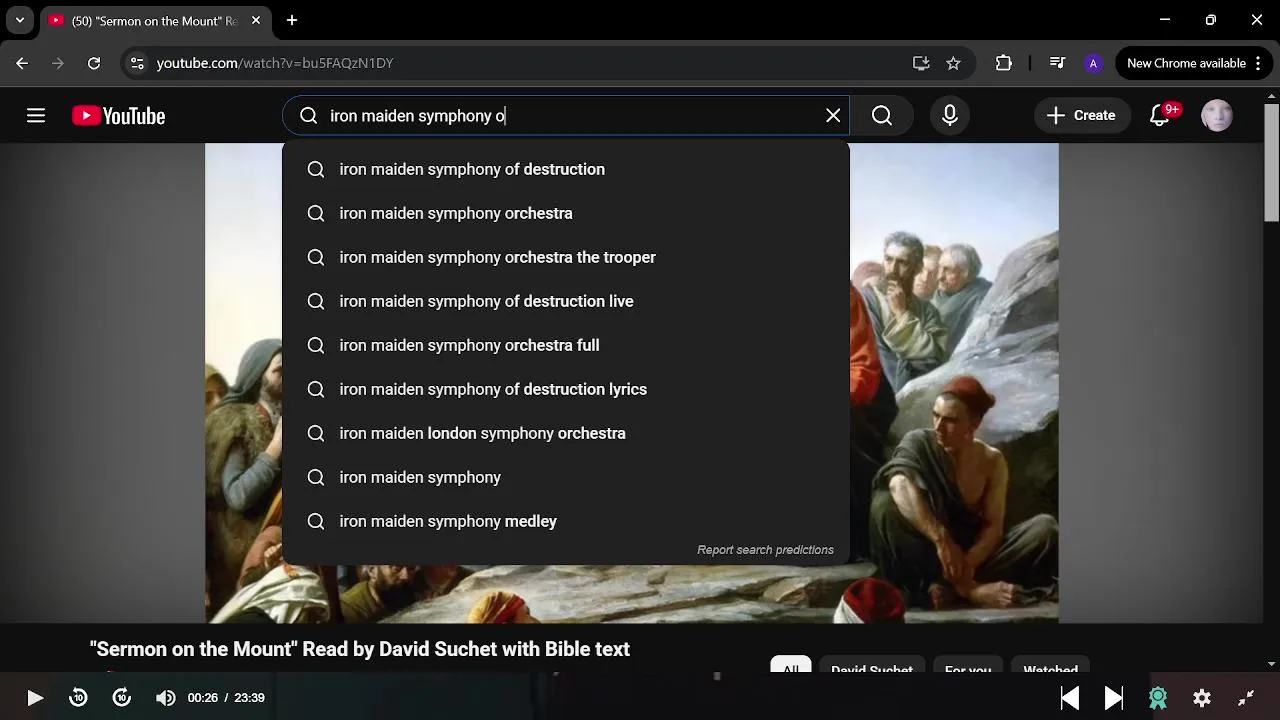Submit search with the magnifier button

click(x=882, y=116)
